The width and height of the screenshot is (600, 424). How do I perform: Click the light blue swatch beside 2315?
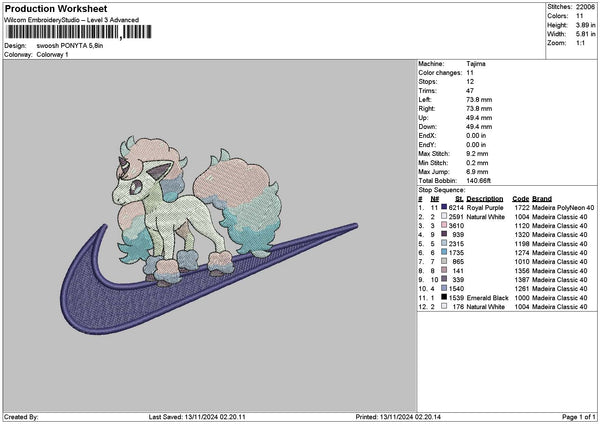pos(444,243)
